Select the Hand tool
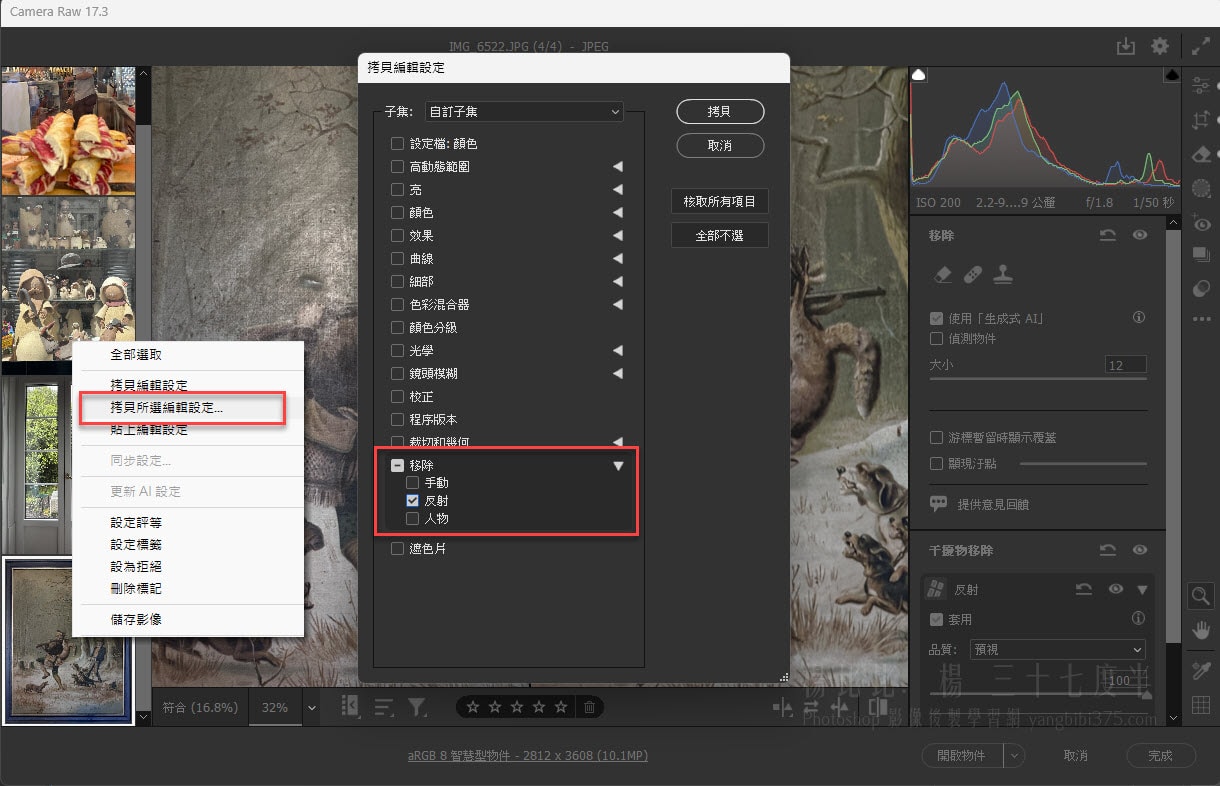 1202,630
